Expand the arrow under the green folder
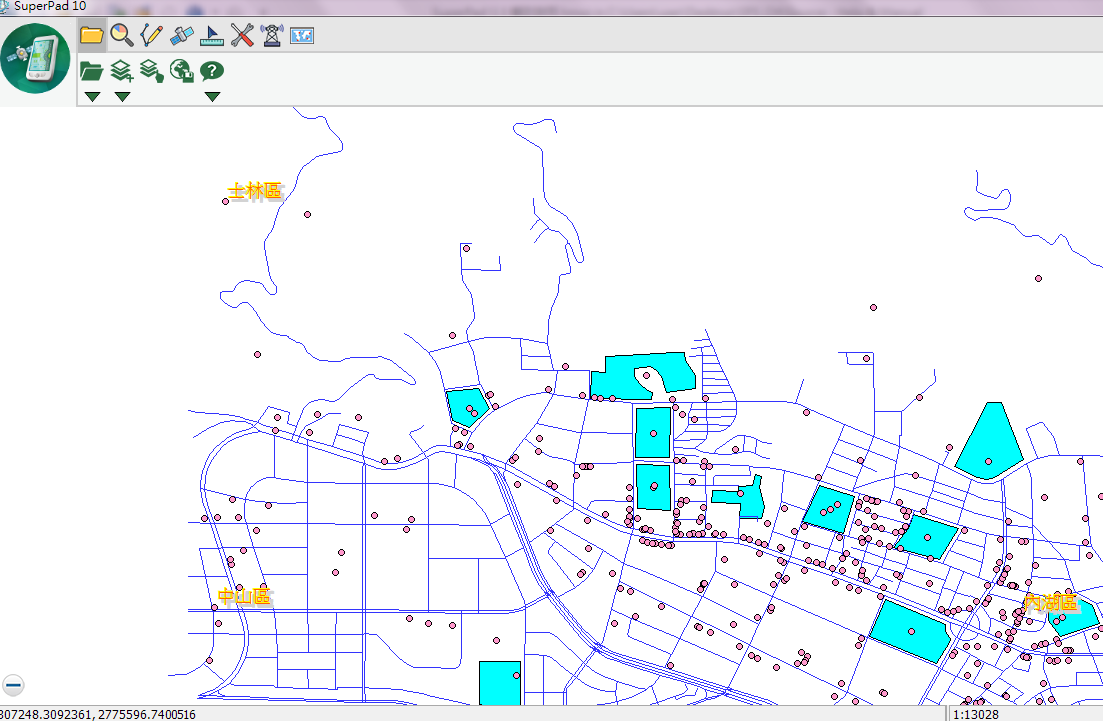The width and height of the screenshot is (1103, 721). click(92, 96)
